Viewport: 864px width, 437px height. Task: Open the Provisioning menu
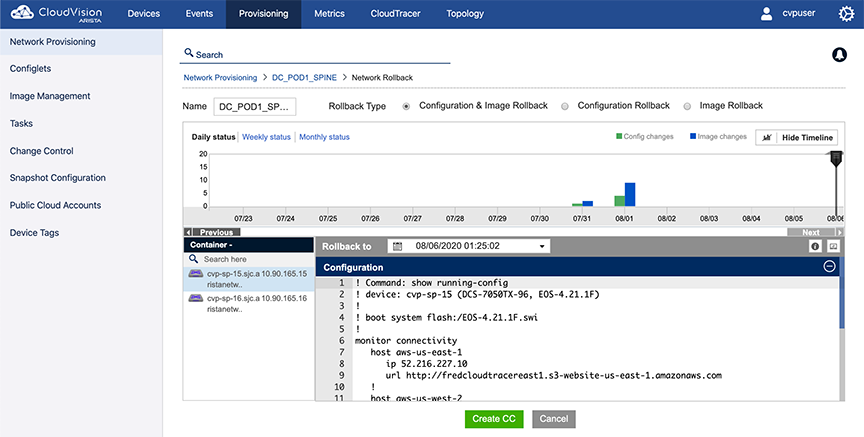coord(263,14)
